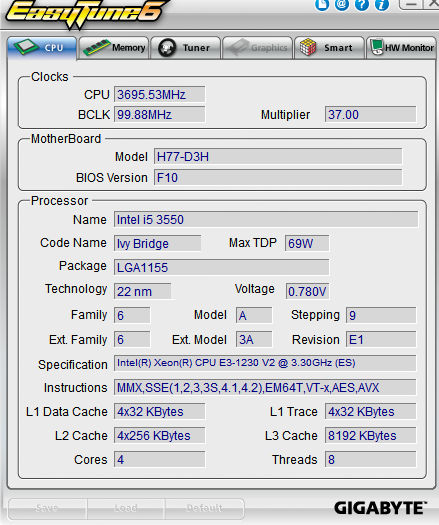Click motherboard model H77-D3H field
This screenshot has height=525, width=439.
tap(278, 157)
